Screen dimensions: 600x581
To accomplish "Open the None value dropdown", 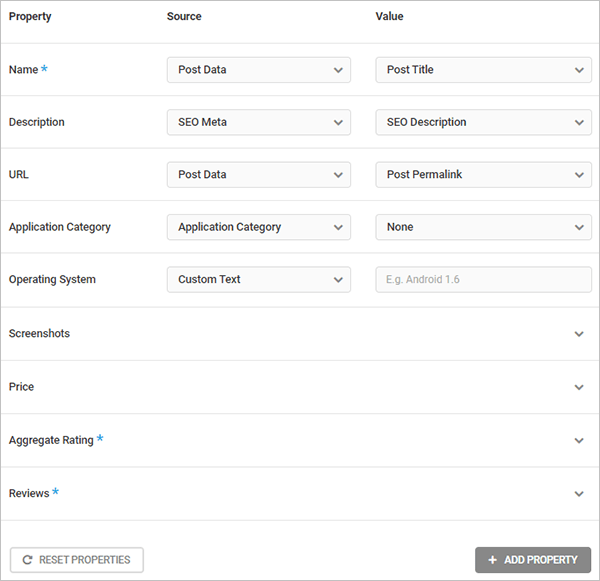I will tap(484, 227).
